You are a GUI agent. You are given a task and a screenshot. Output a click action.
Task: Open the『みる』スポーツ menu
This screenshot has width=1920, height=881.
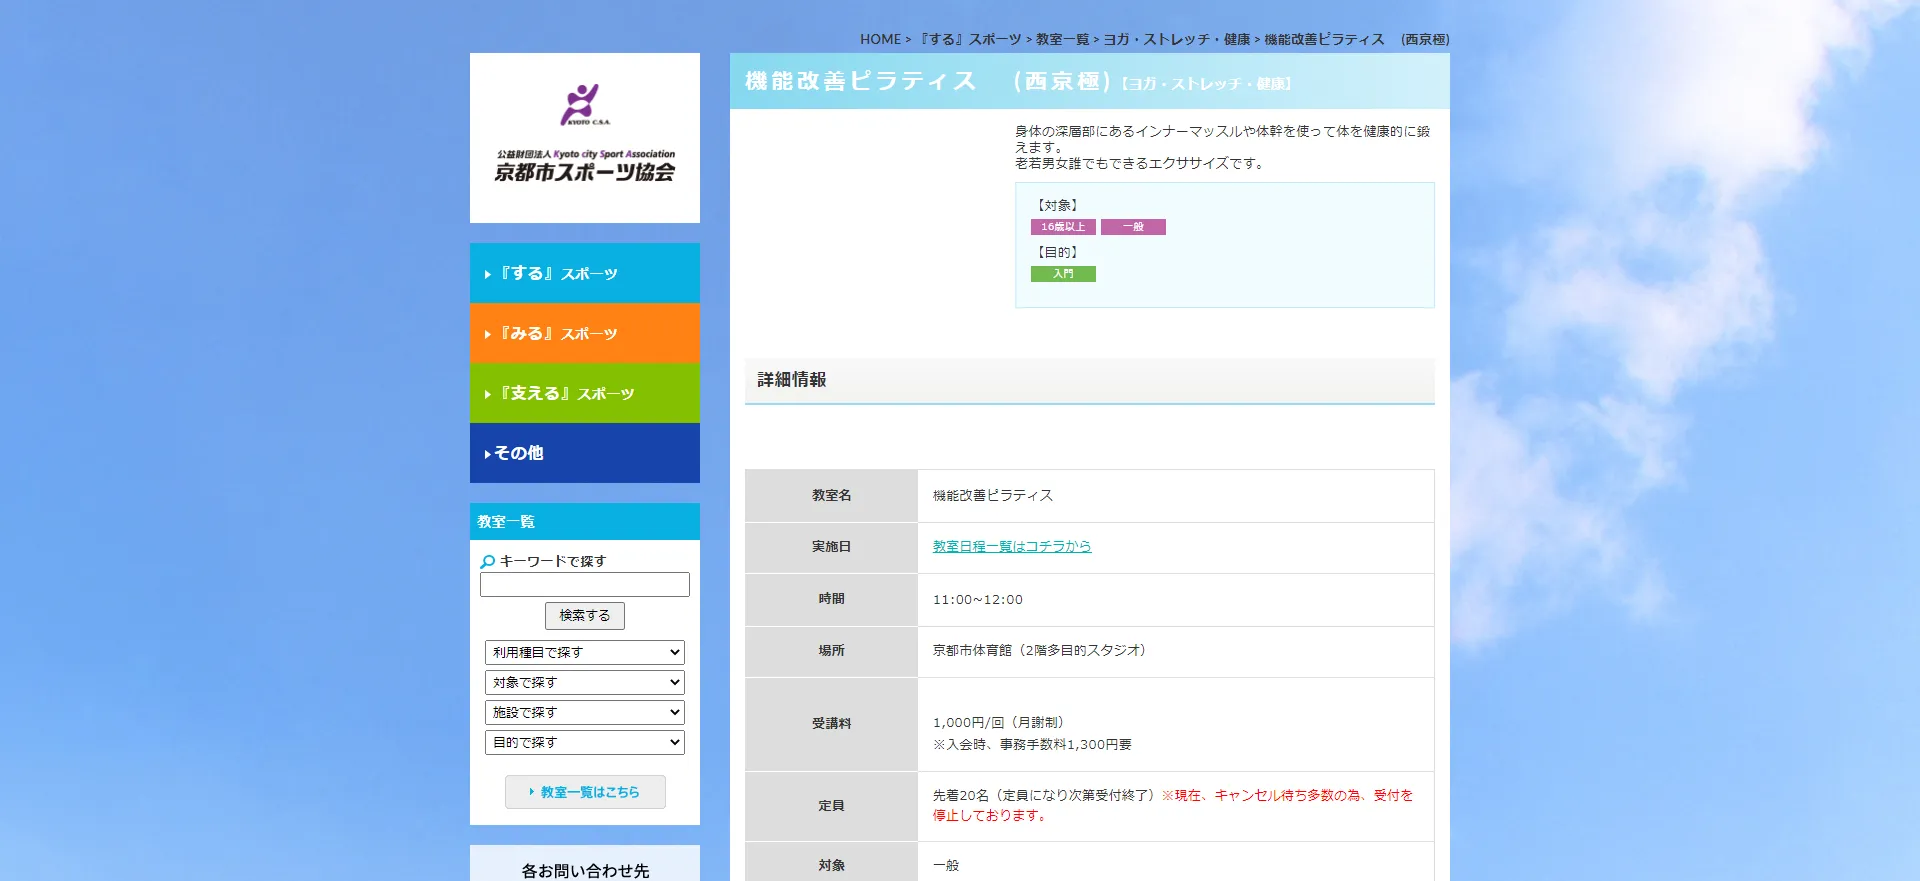(x=584, y=333)
